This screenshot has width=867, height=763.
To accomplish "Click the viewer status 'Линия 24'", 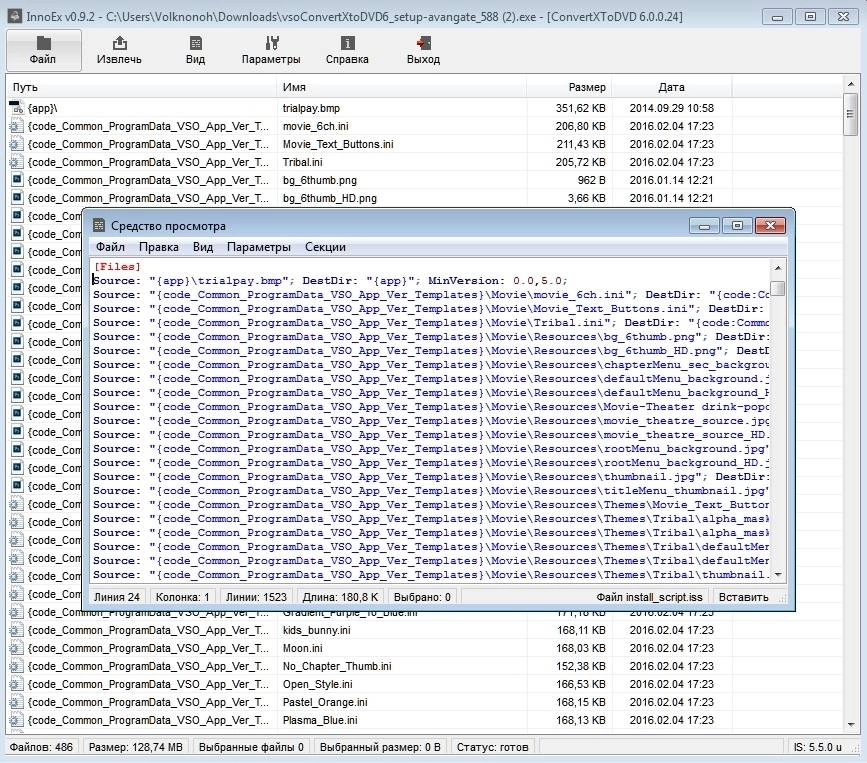I will pyautogui.click(x=117, y=597).
